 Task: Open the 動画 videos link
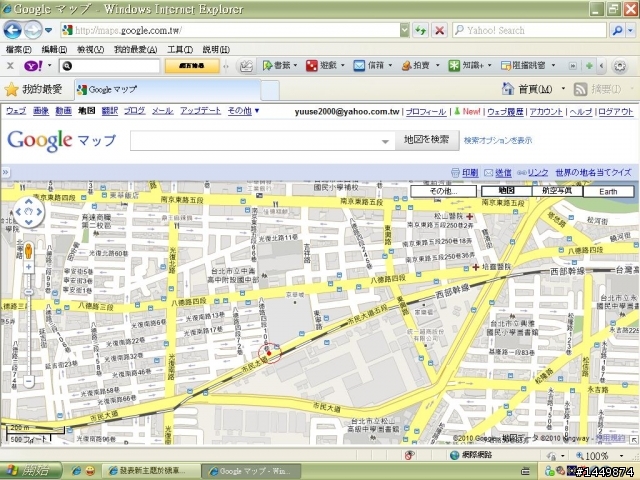tap(63, 111)
